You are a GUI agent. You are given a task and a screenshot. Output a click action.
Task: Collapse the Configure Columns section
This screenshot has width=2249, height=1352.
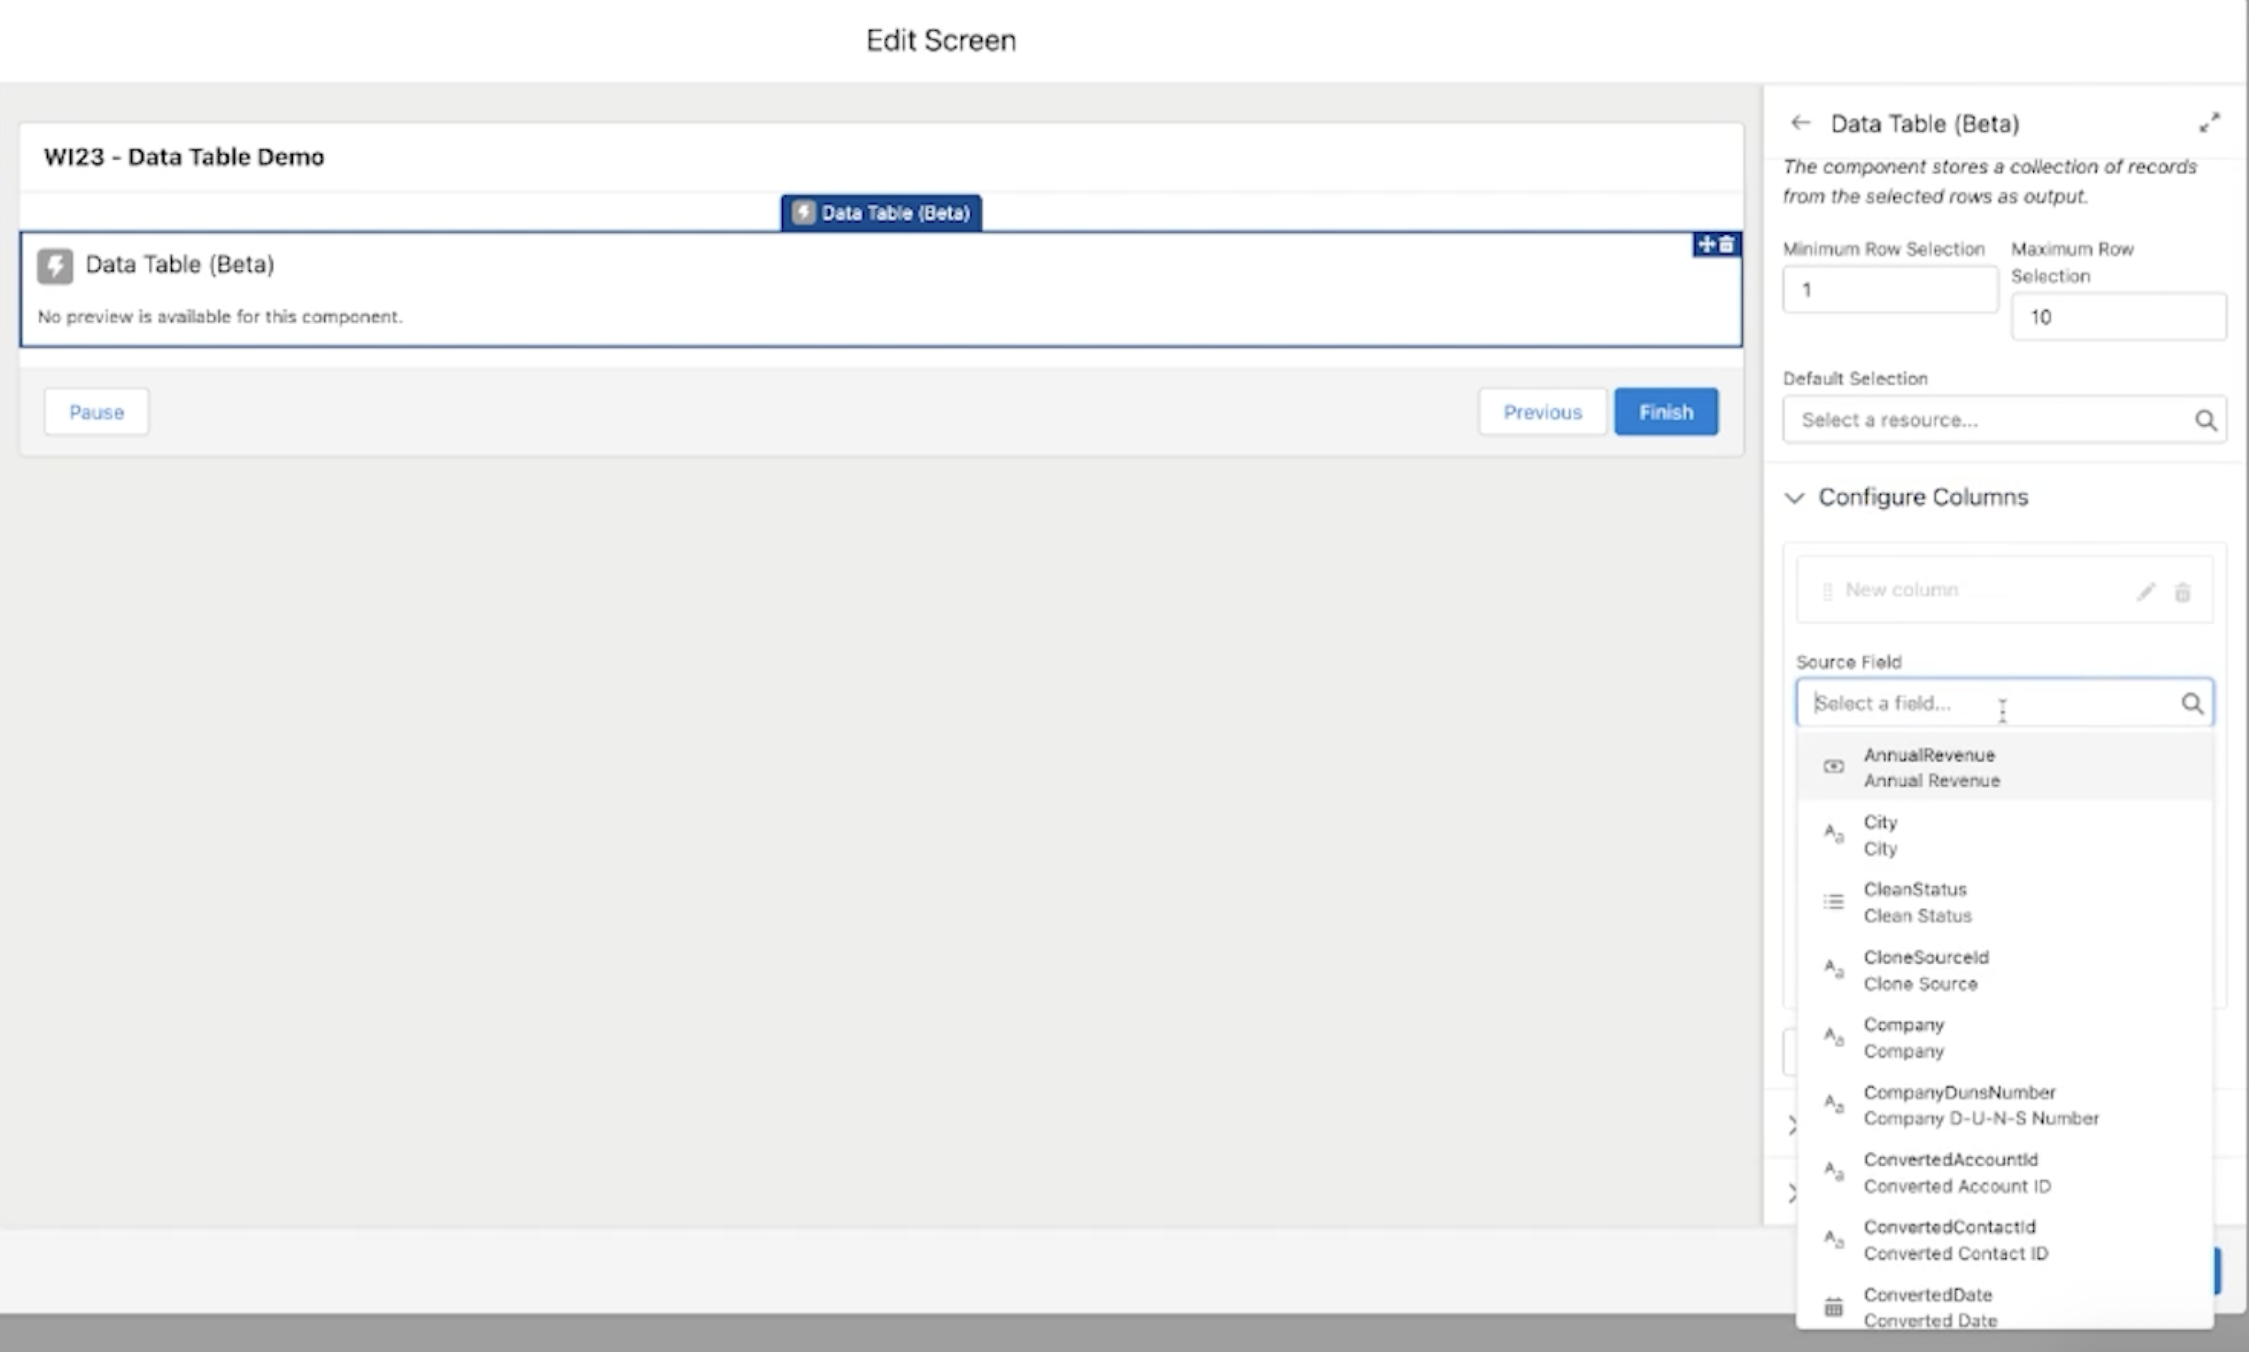1795,498
